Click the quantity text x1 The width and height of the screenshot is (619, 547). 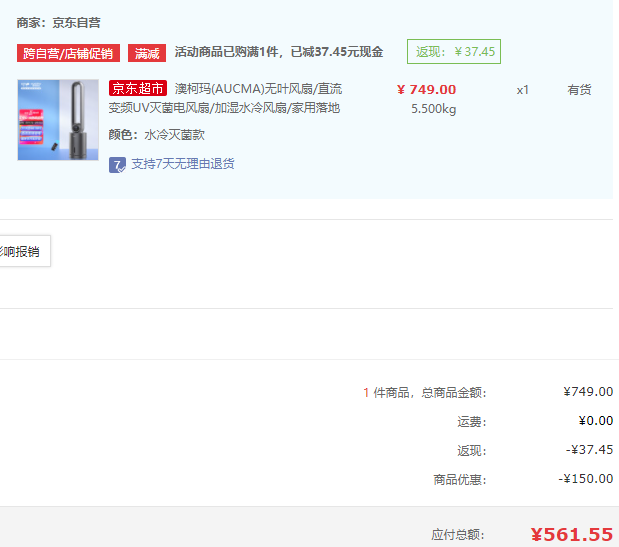pyautogui.click(x=522, y=90)
